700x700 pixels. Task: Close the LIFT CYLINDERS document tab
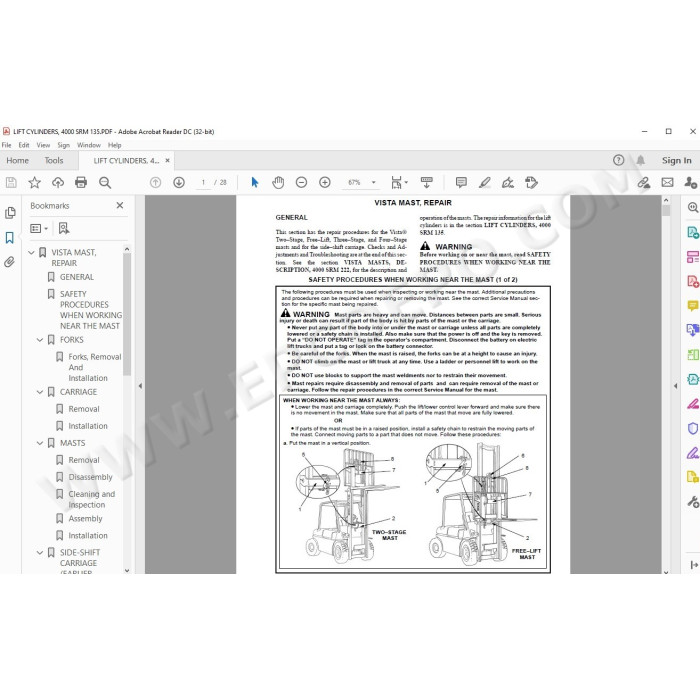pos(167,160)
